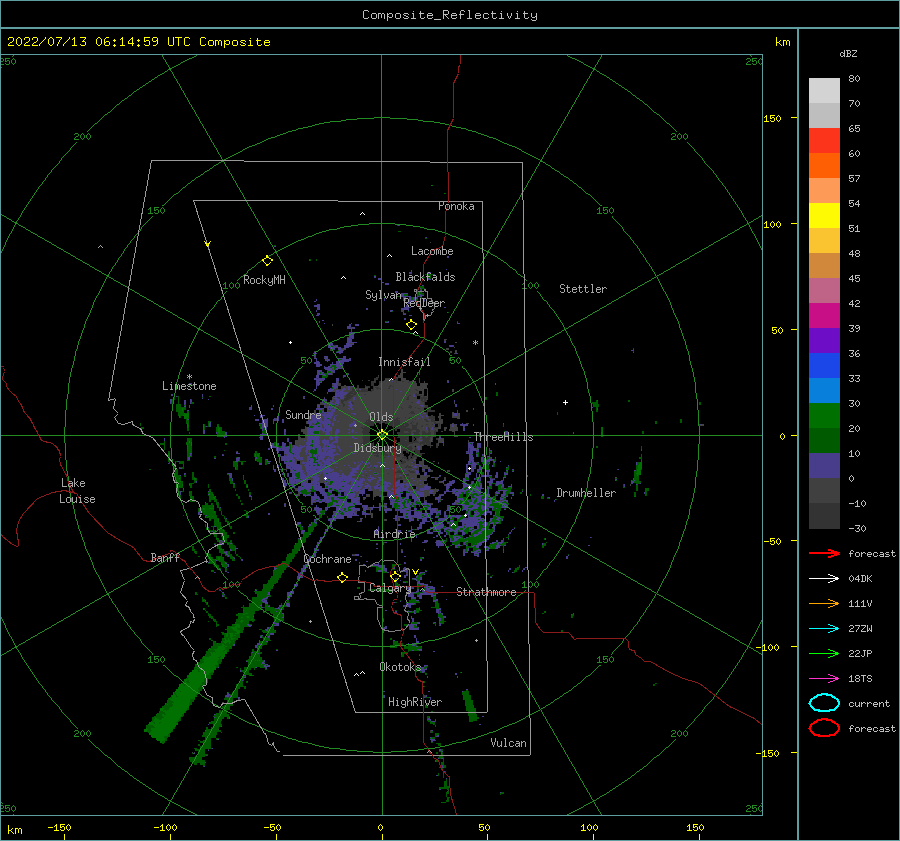The width and height of the screenshot is (900, 841).
Task: Click the 04DK legend label
Action: 860,579
